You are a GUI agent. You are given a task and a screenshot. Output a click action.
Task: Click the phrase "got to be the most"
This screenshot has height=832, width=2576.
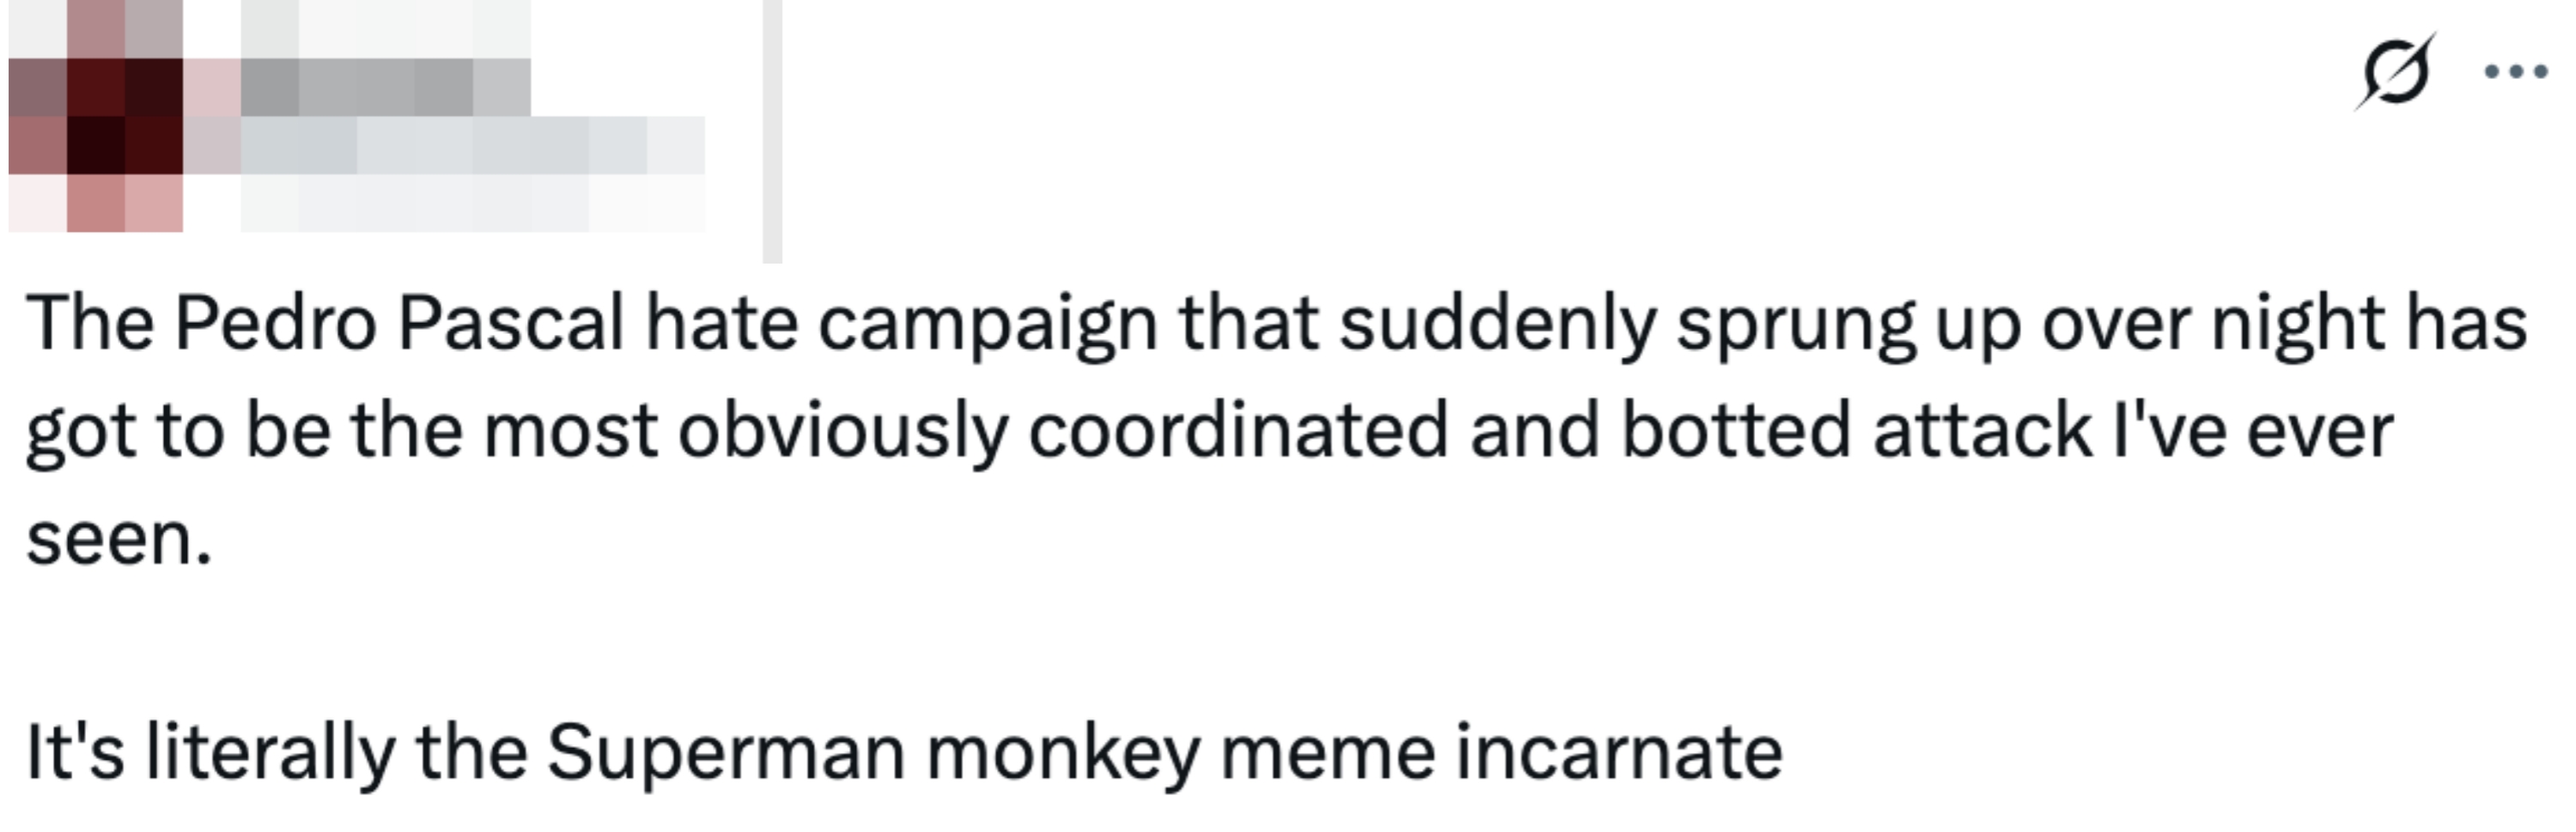pyautogui.click(x=341, y=432)
